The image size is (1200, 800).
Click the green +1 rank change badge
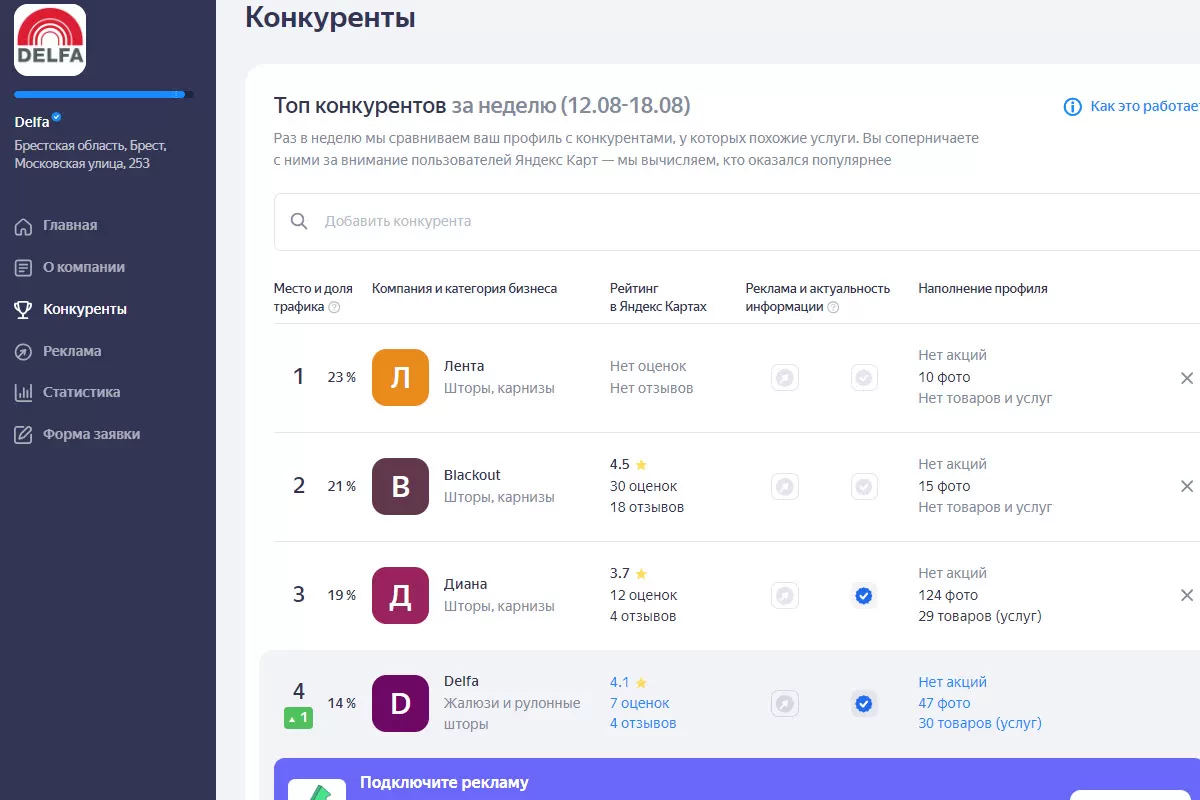(298, 717)
